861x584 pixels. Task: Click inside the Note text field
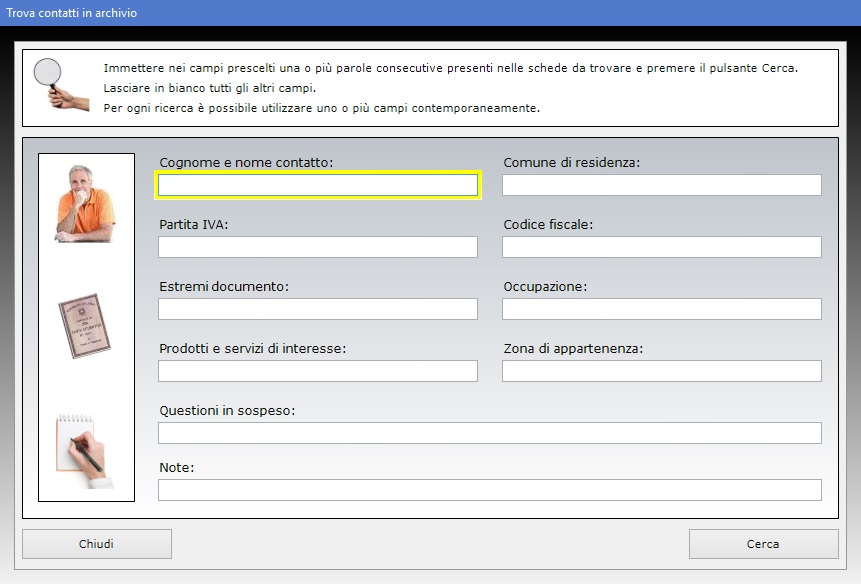(x=489, y=490)
